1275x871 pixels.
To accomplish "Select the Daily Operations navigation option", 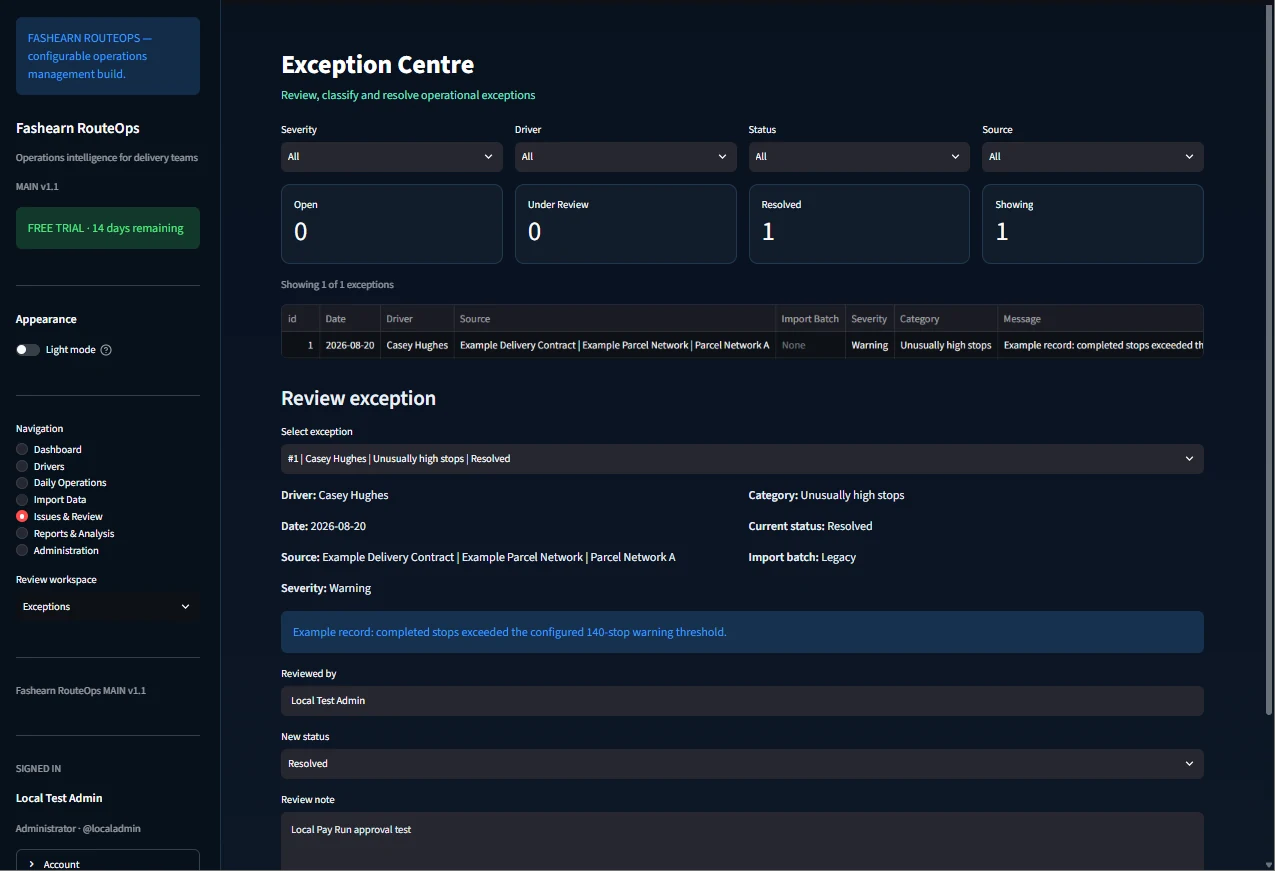I will (61, 483).
